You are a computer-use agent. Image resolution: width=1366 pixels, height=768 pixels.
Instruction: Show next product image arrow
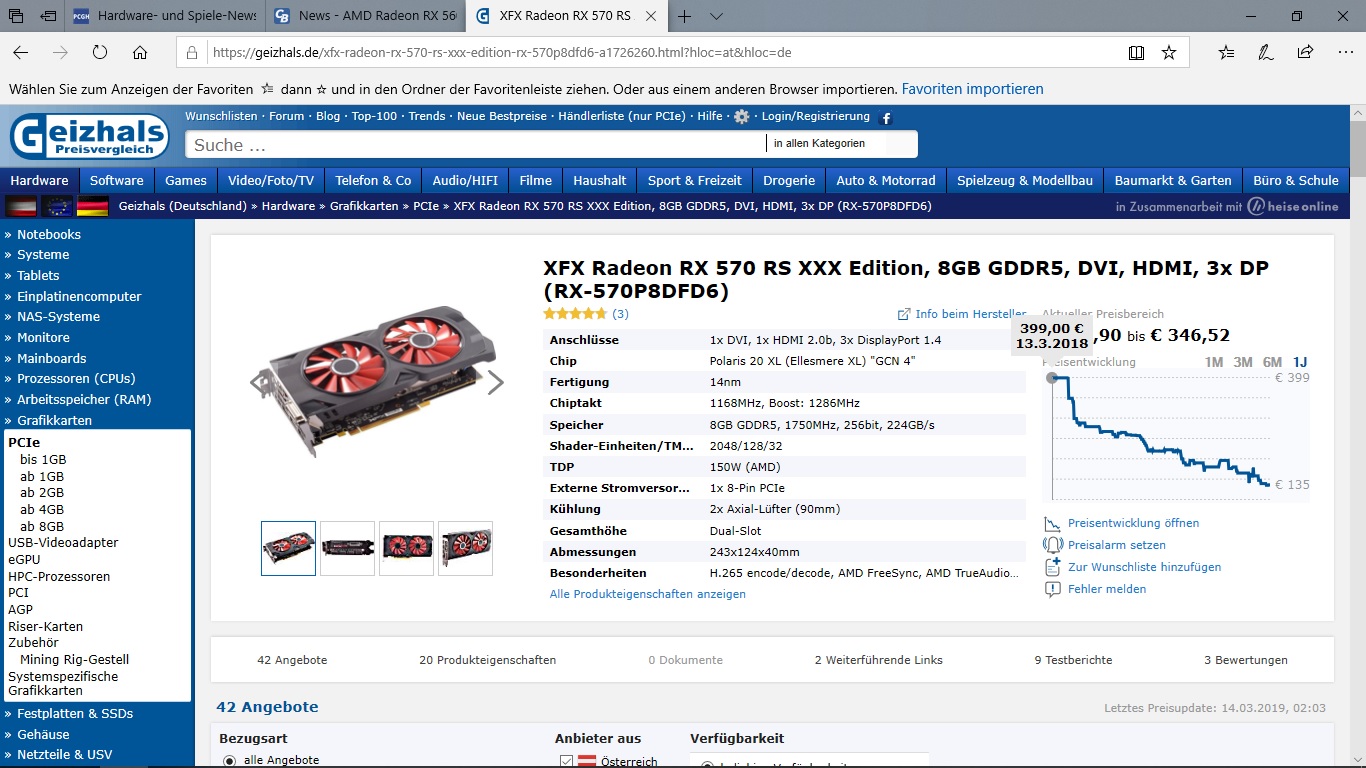(495, 382)
